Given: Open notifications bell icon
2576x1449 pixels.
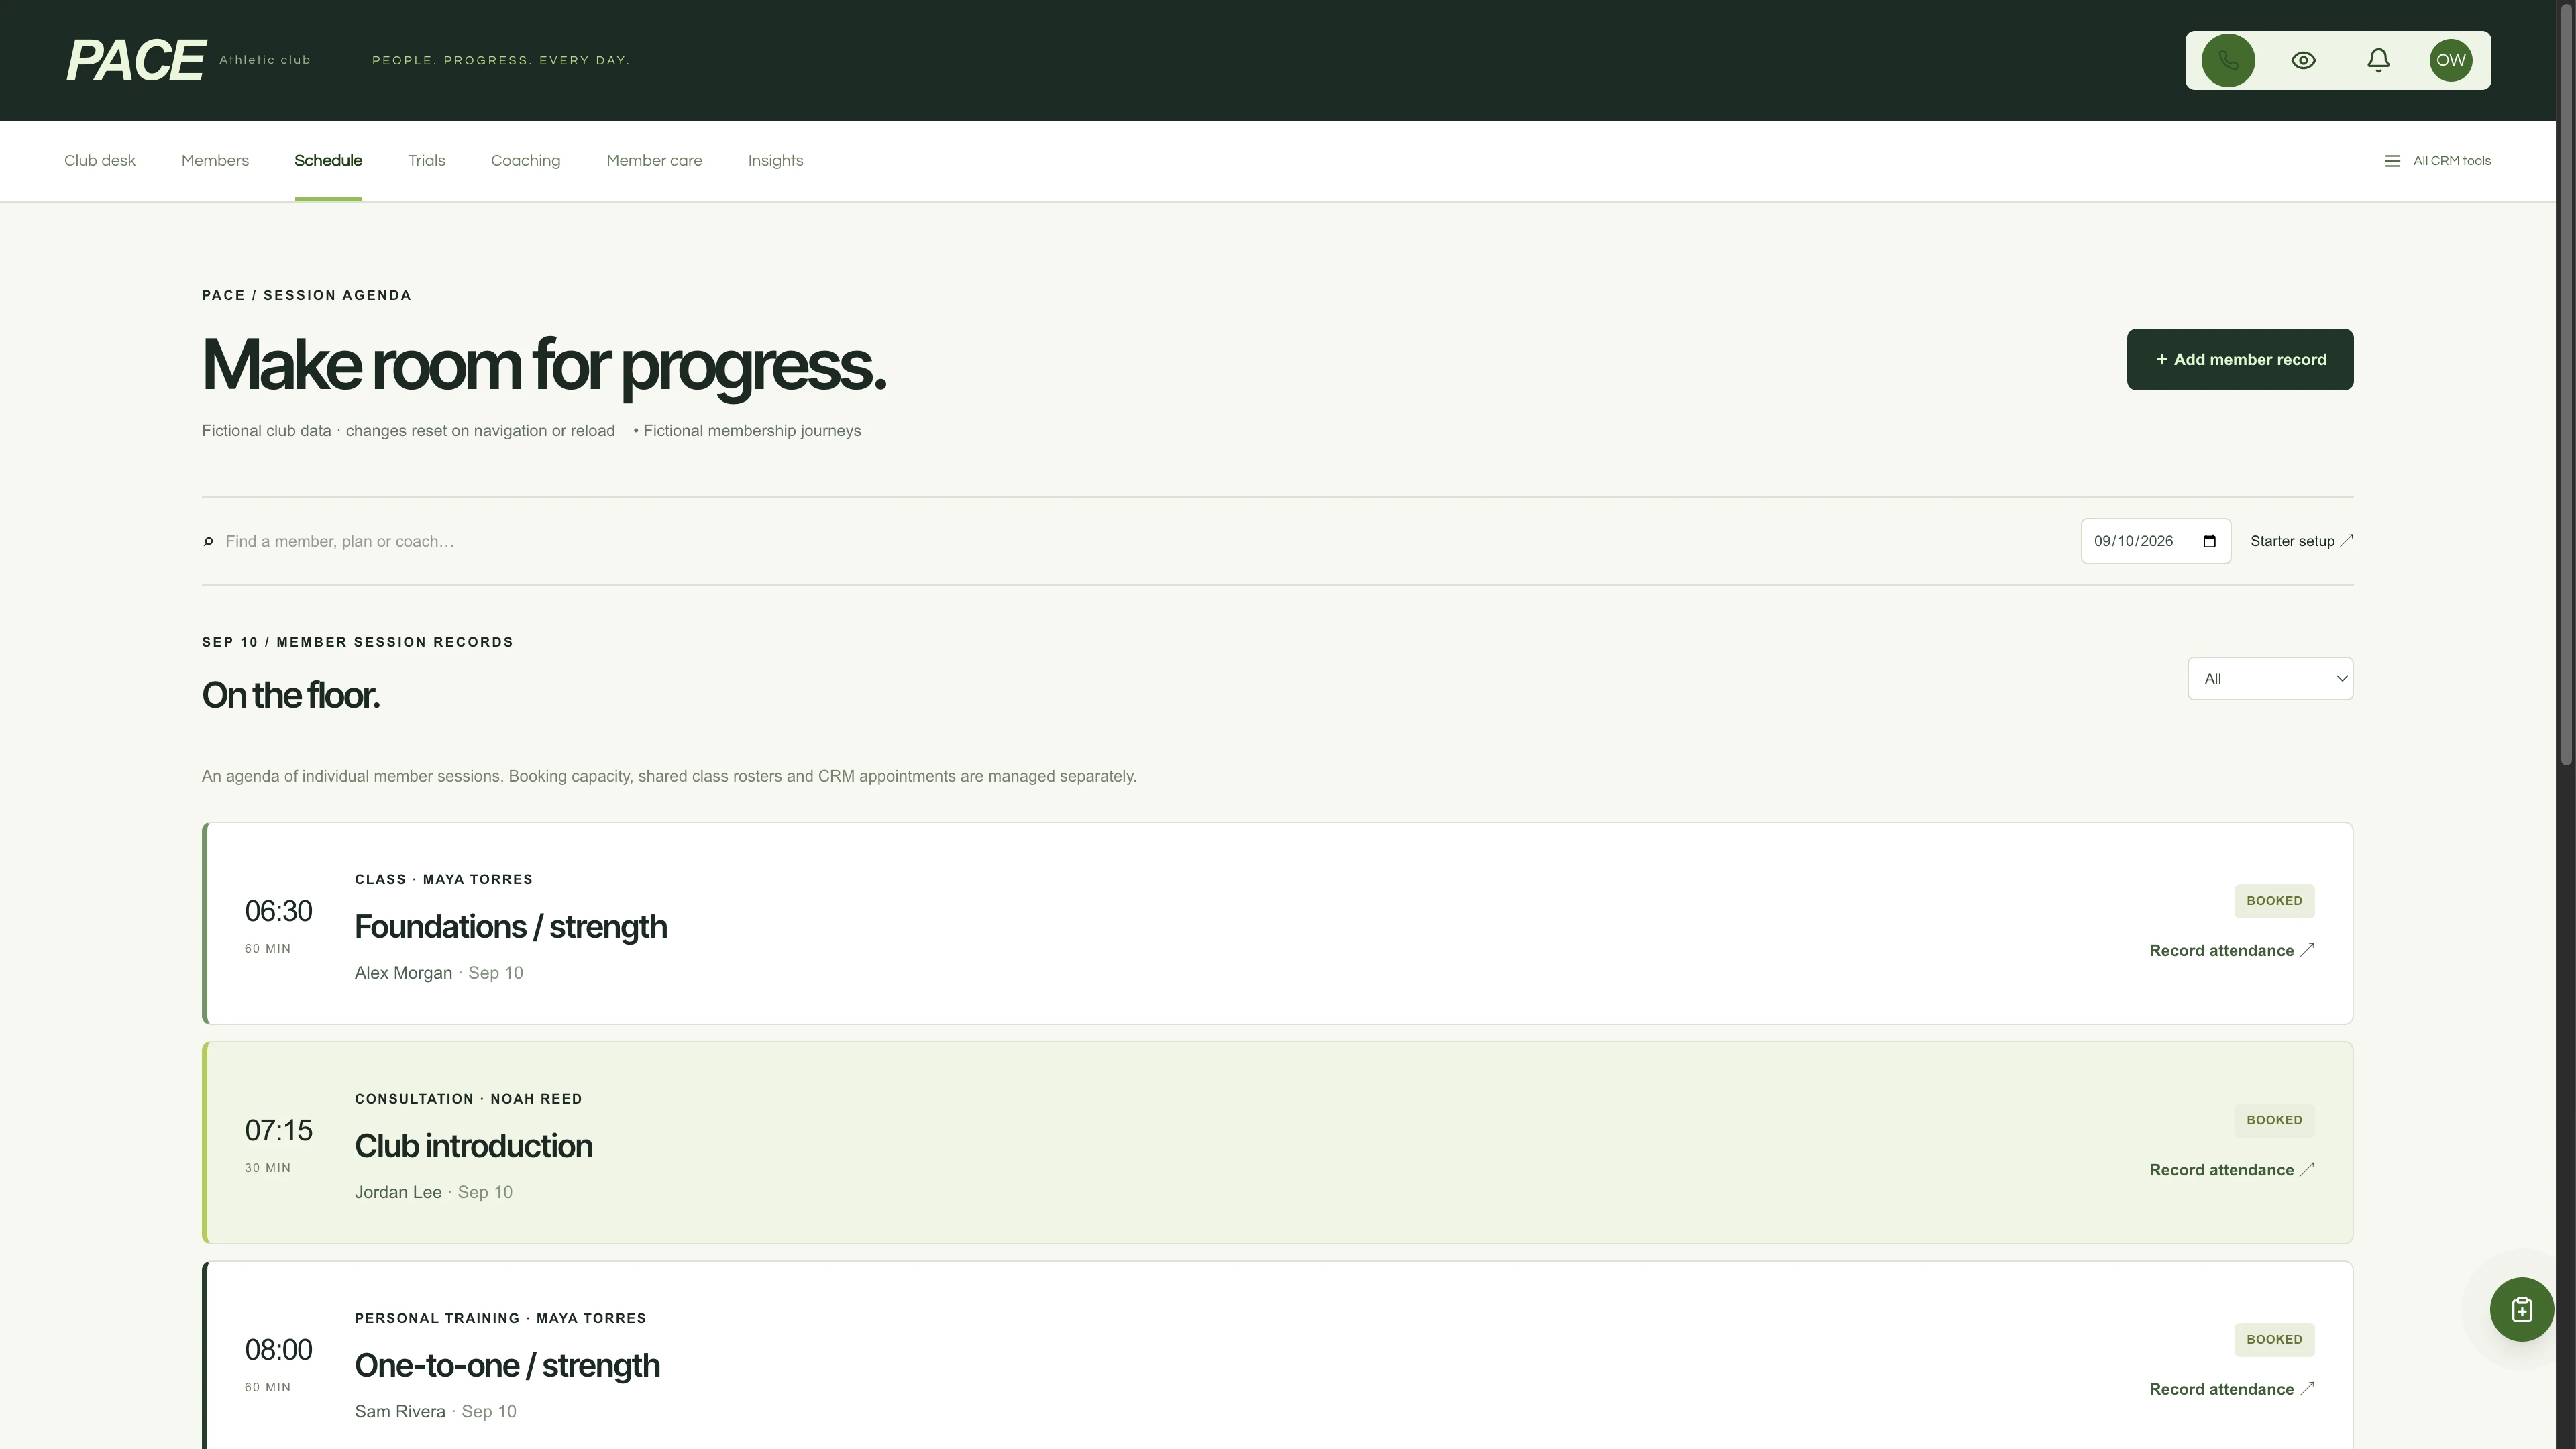Looking at the screenshot, I should tap(2378, 60).
